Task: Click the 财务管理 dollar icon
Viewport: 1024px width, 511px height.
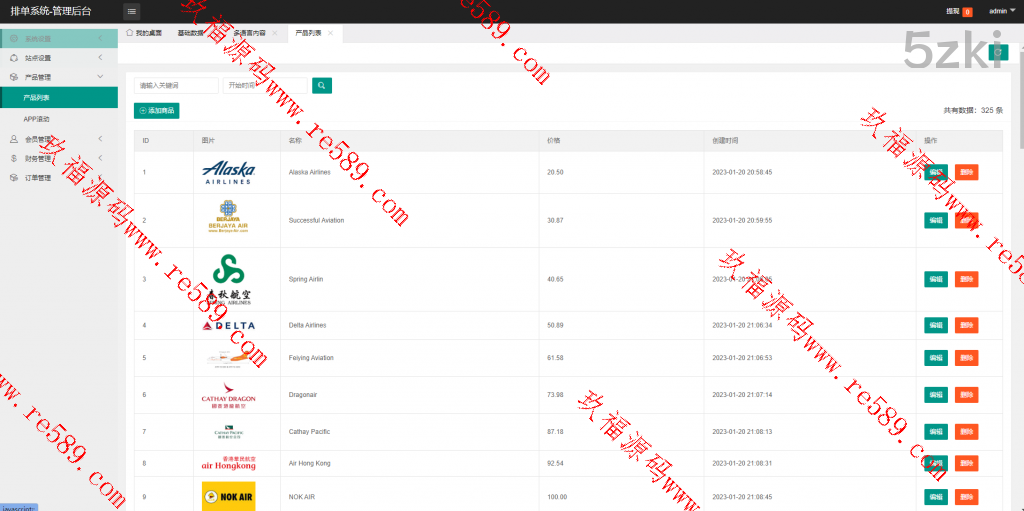Action: tap(14, 158)
